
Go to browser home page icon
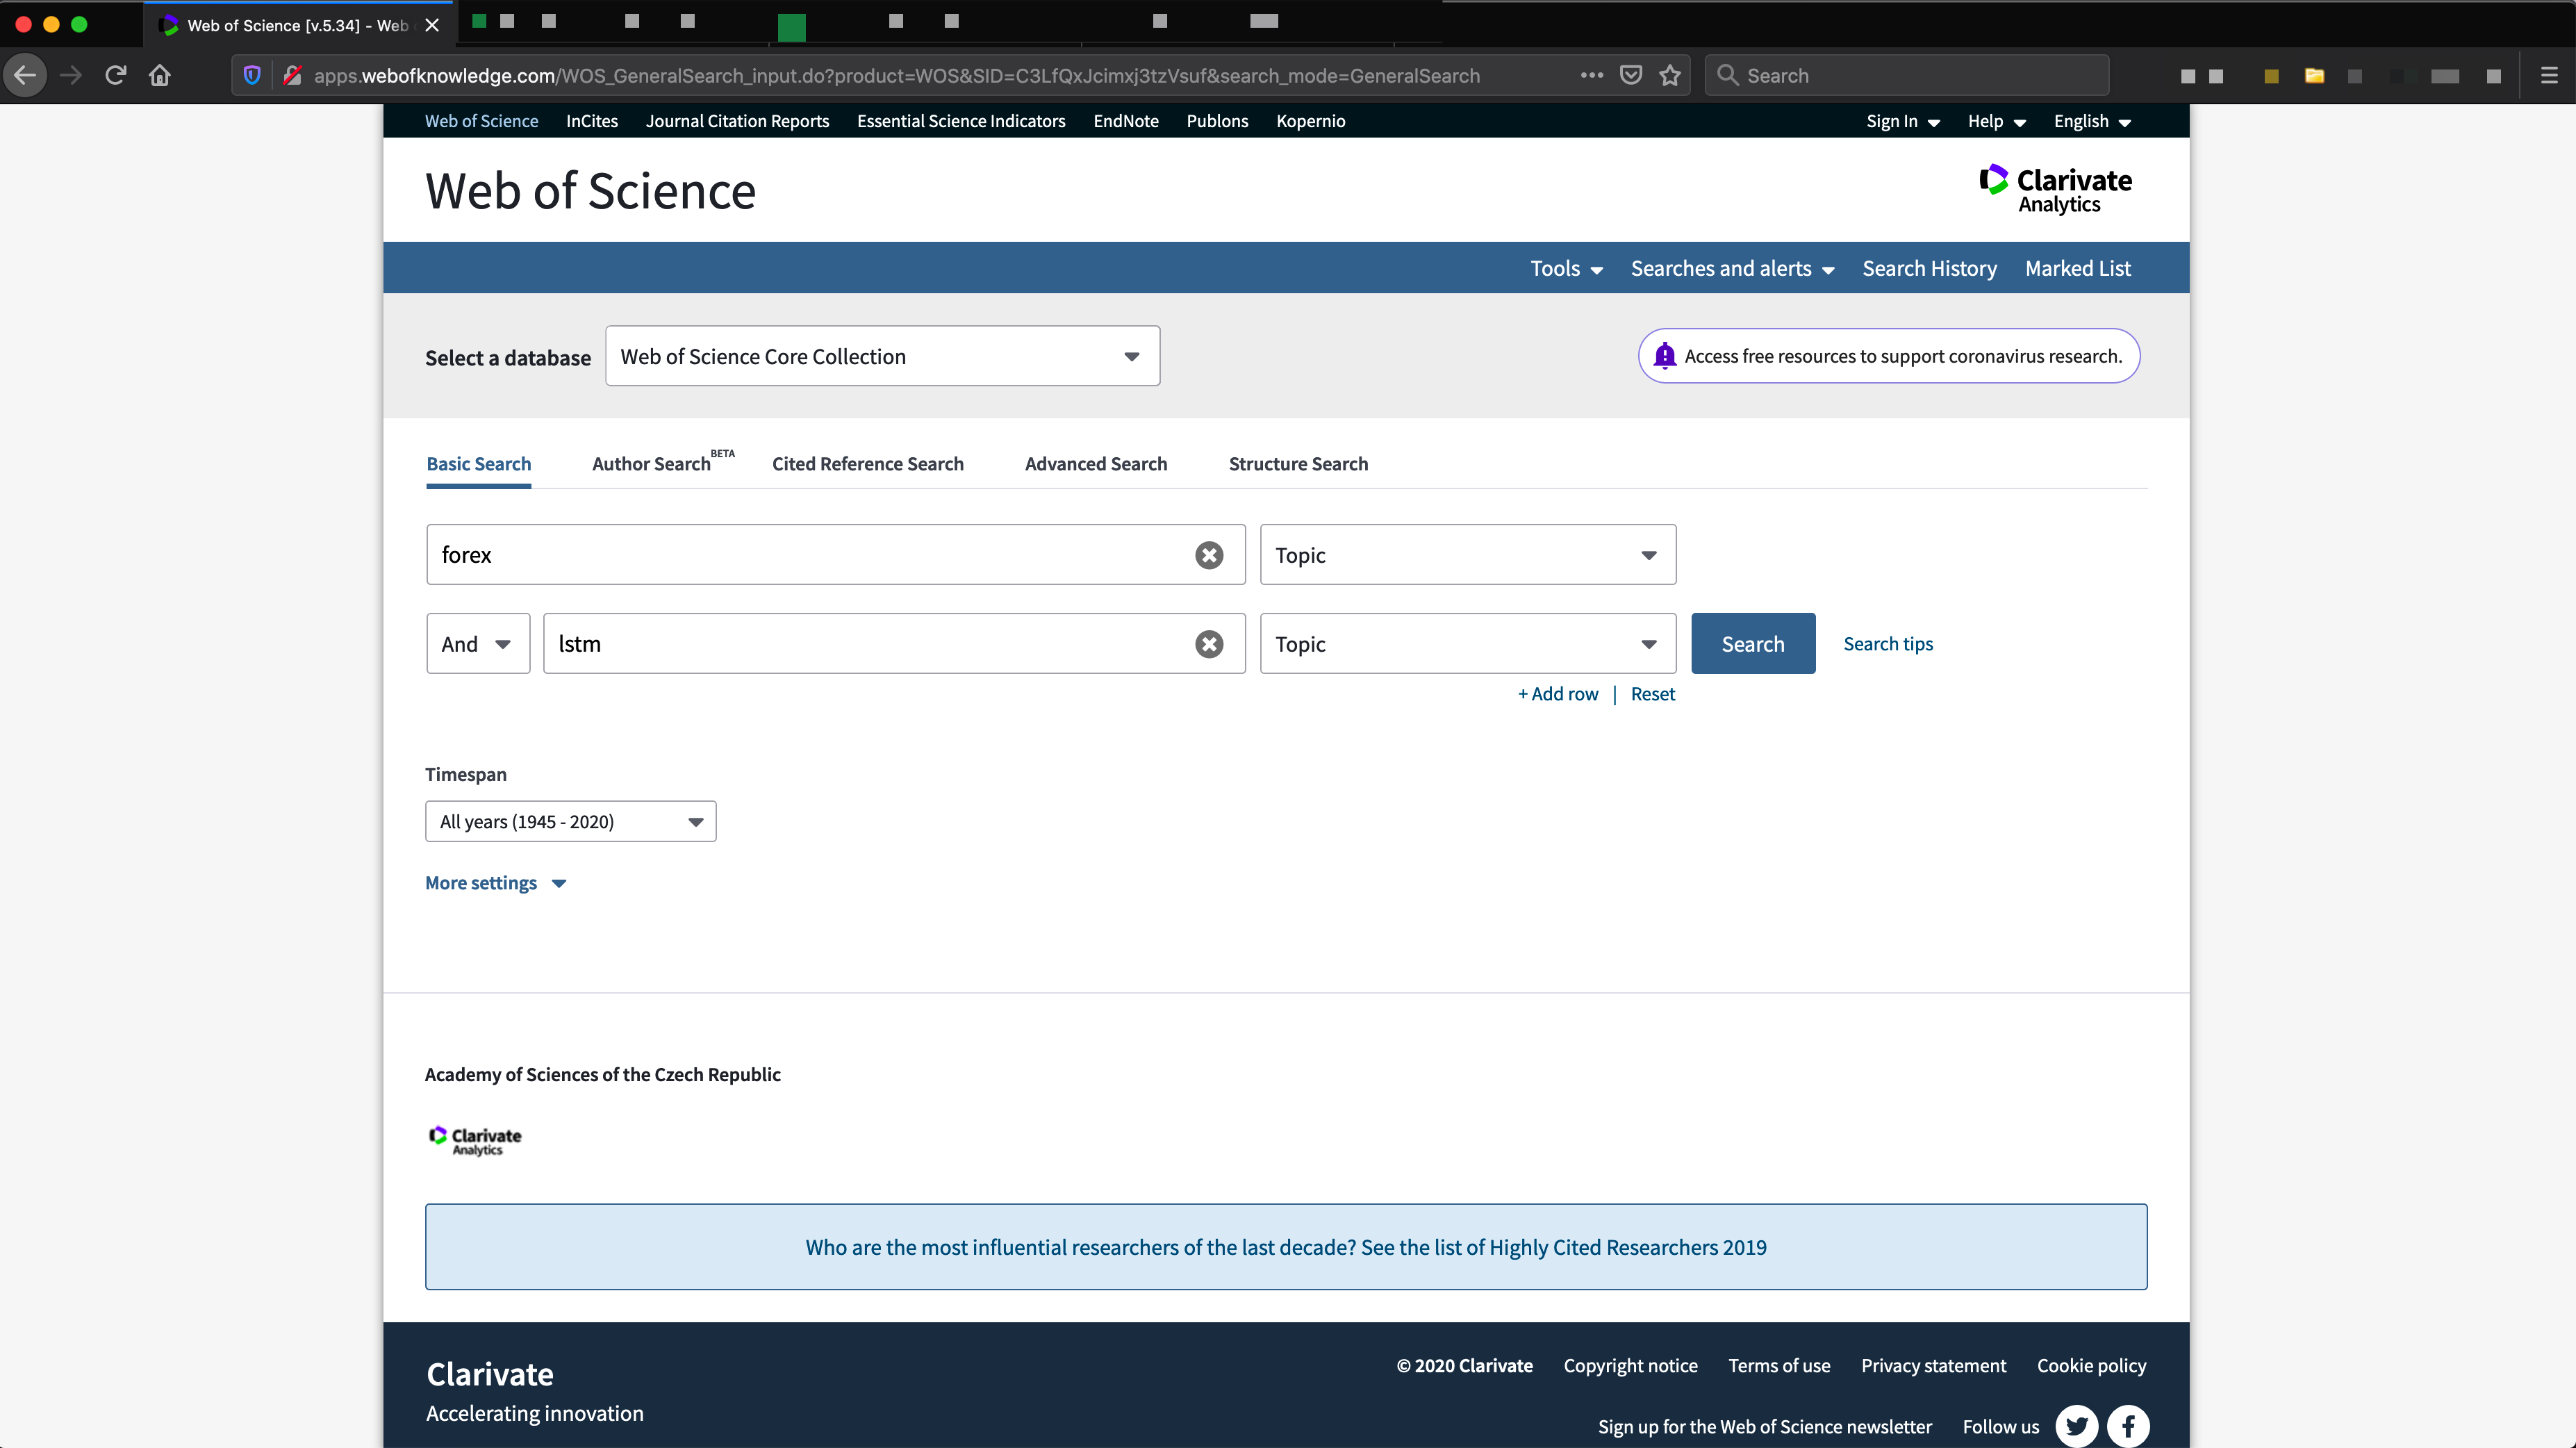pos(160,76)
